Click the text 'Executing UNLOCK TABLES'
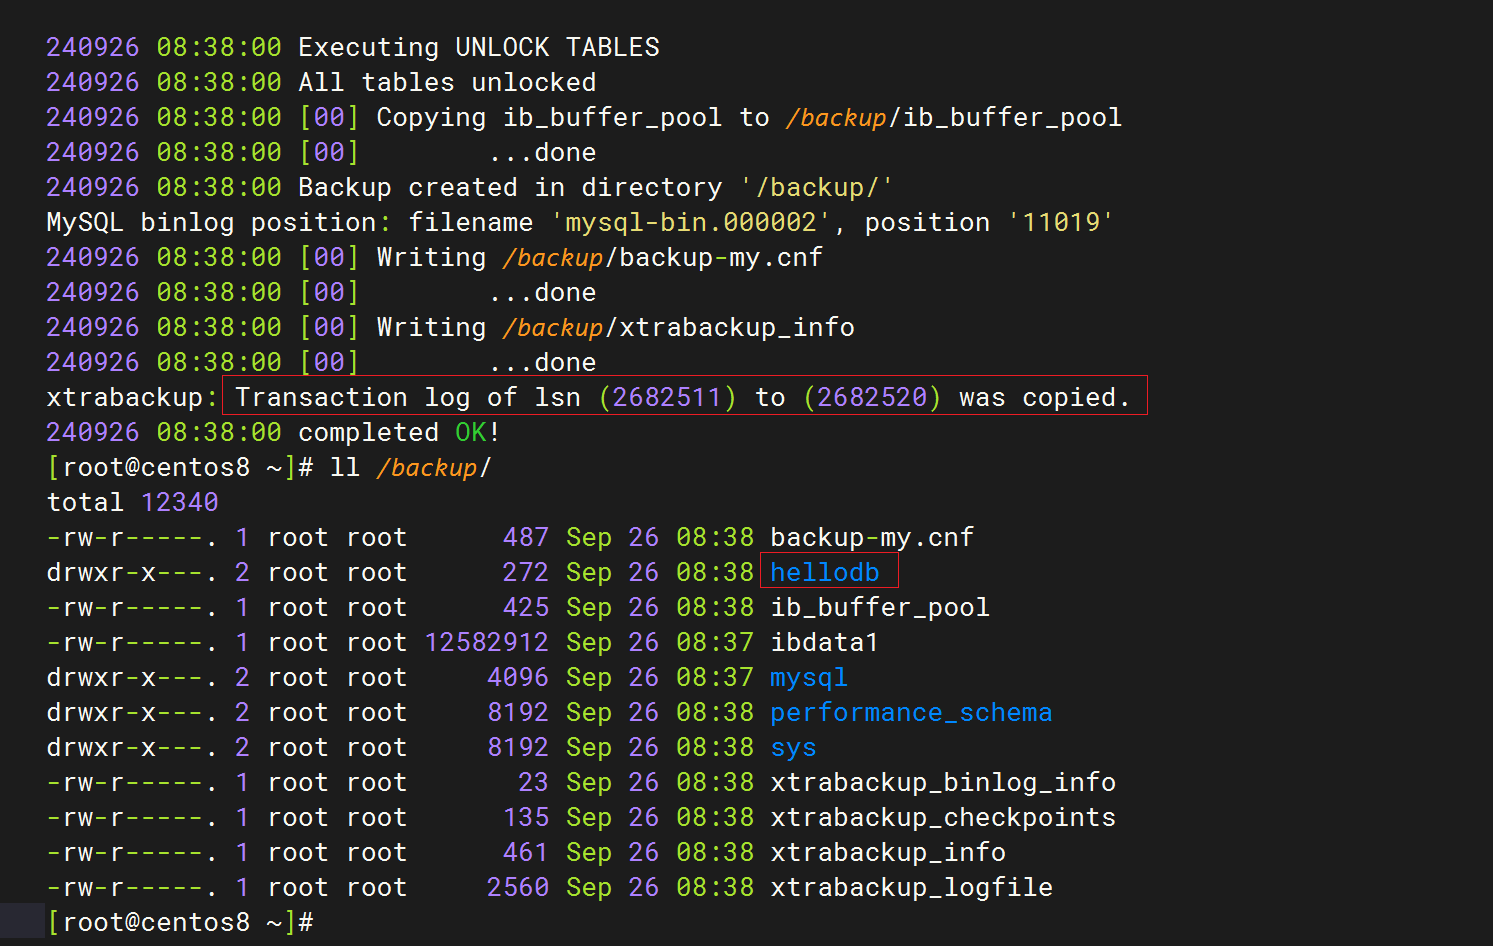This screenshot has width=1493, height=946. [x=479, y=48]
